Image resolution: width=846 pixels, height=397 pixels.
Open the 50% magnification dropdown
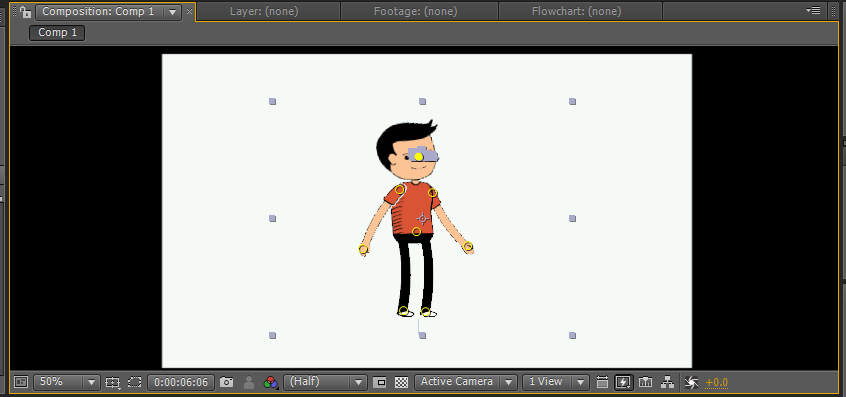66,382
